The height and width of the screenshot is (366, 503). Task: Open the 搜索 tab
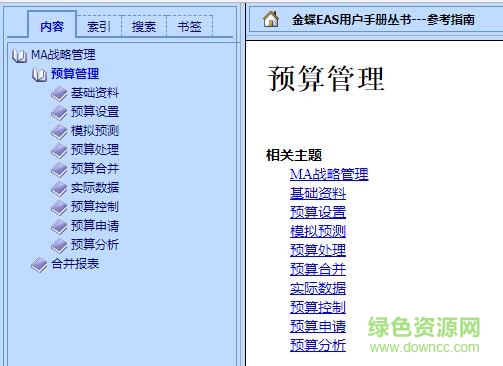(x=144, y=26)
